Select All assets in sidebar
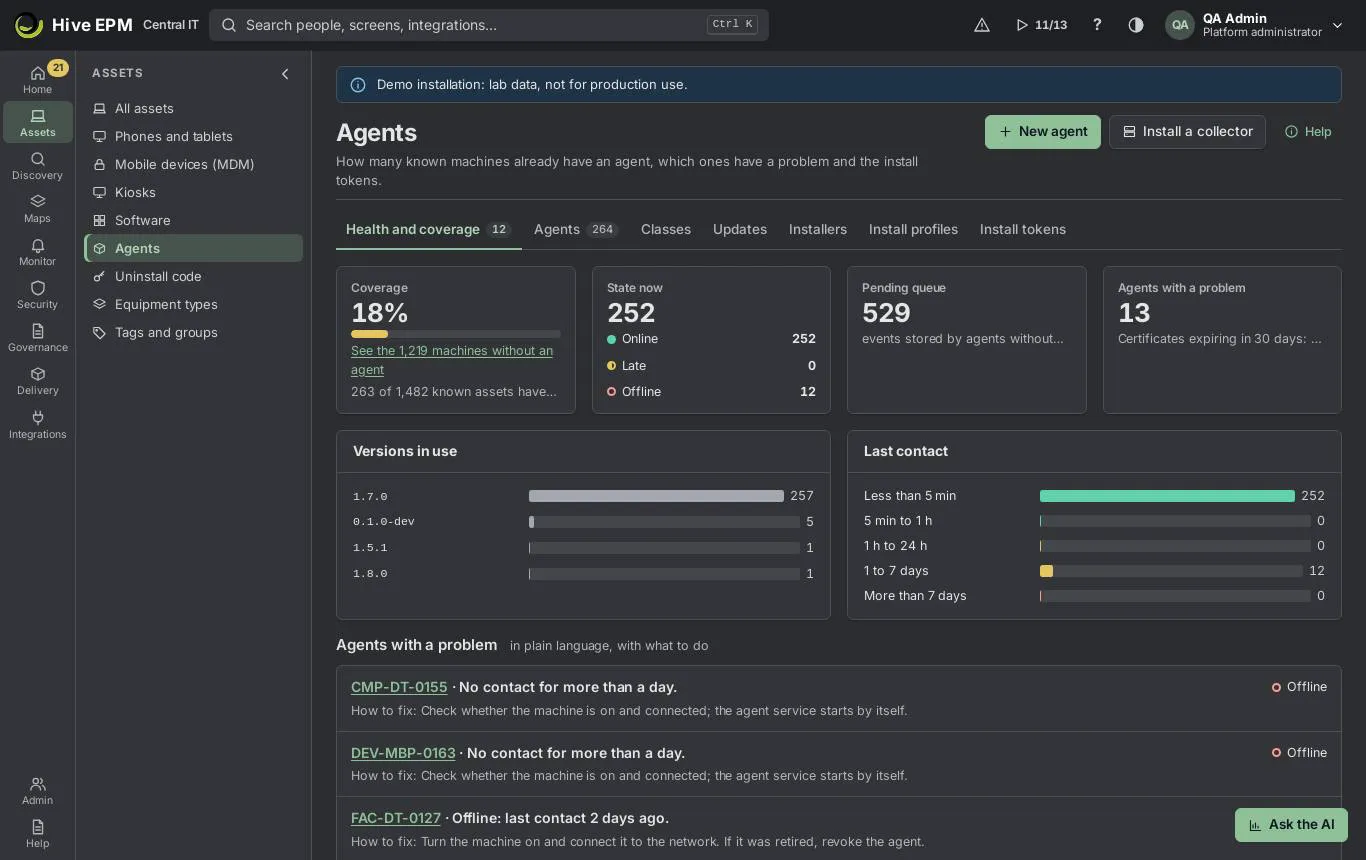 click(x=193, y=108)
